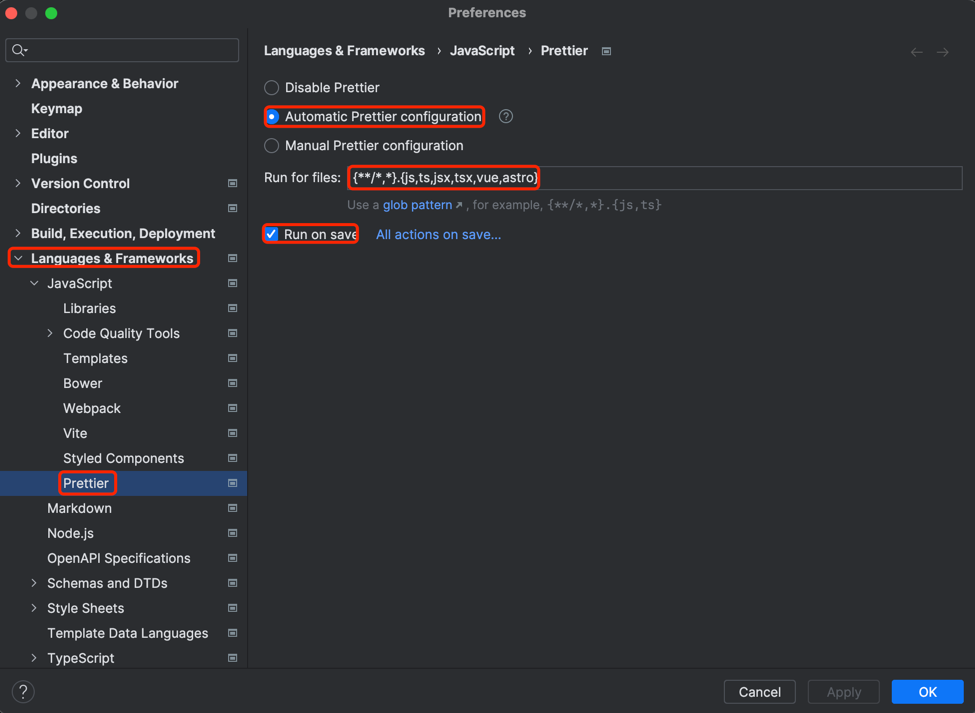The image size is (975, 713).
Task: Open All actions on save link
Action: click(438, 234)
